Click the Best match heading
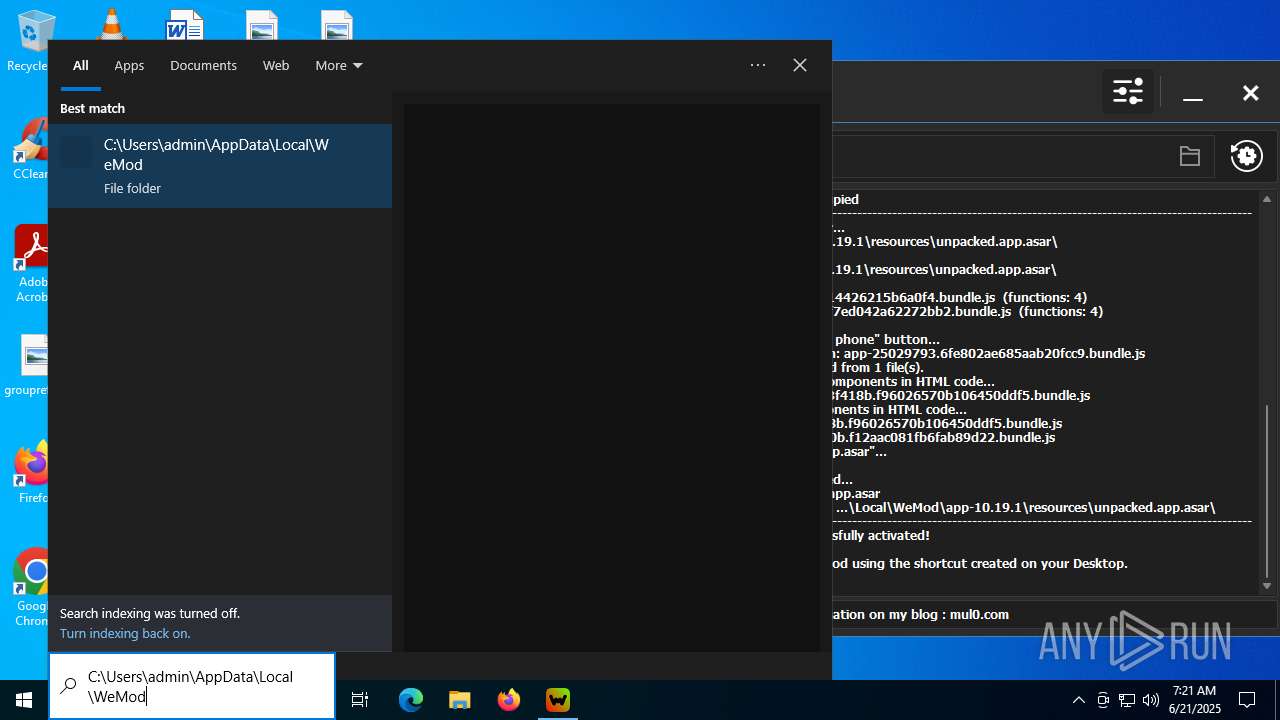This screenshot has width=1280, height=720. pyautogui.click(x=92, y=108)
